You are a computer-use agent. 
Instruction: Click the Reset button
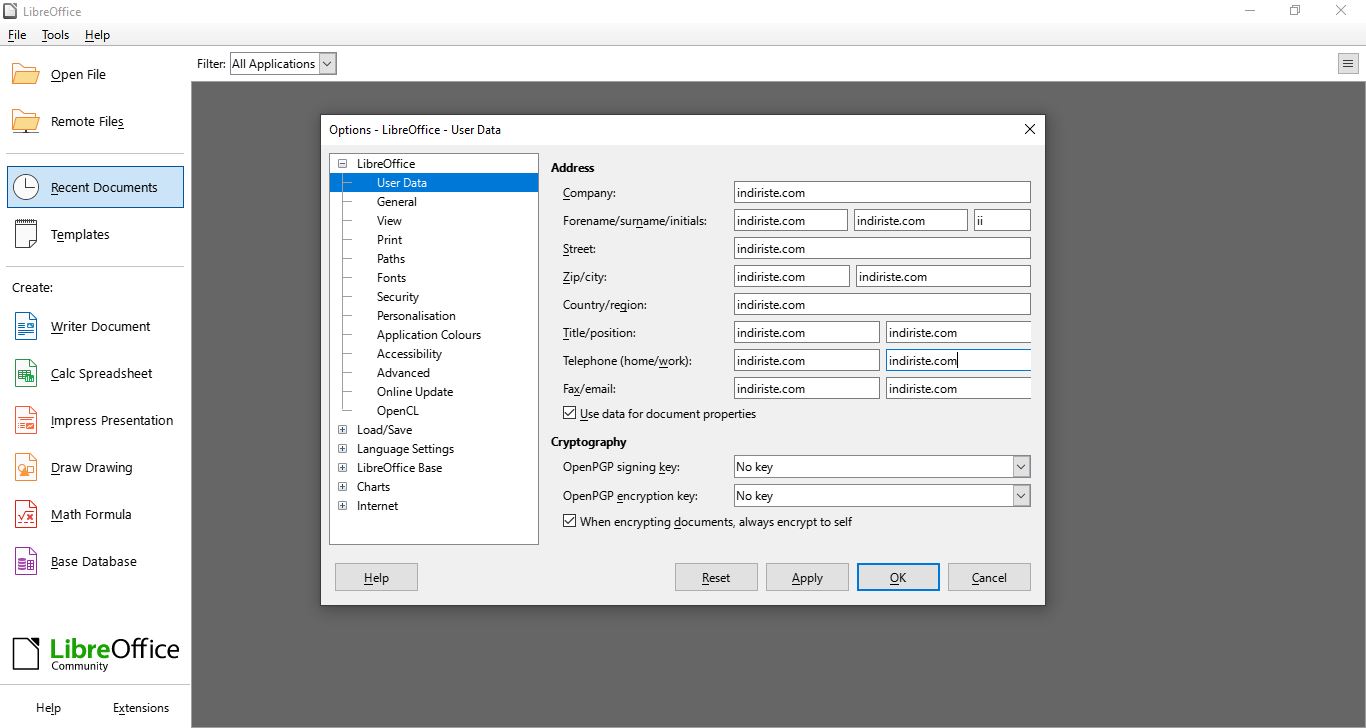click(x=716, y=577)
